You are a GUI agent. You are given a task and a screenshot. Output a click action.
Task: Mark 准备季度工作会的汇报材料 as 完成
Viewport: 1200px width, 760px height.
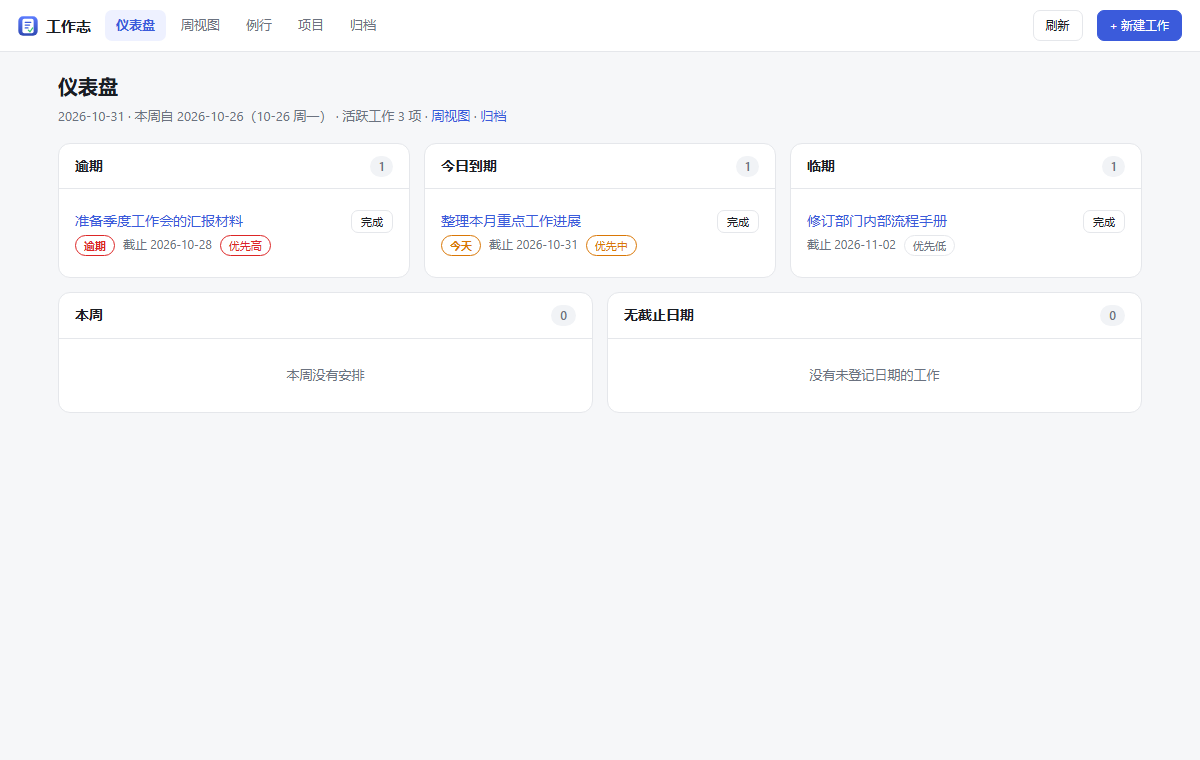click(x=372, y=222)
